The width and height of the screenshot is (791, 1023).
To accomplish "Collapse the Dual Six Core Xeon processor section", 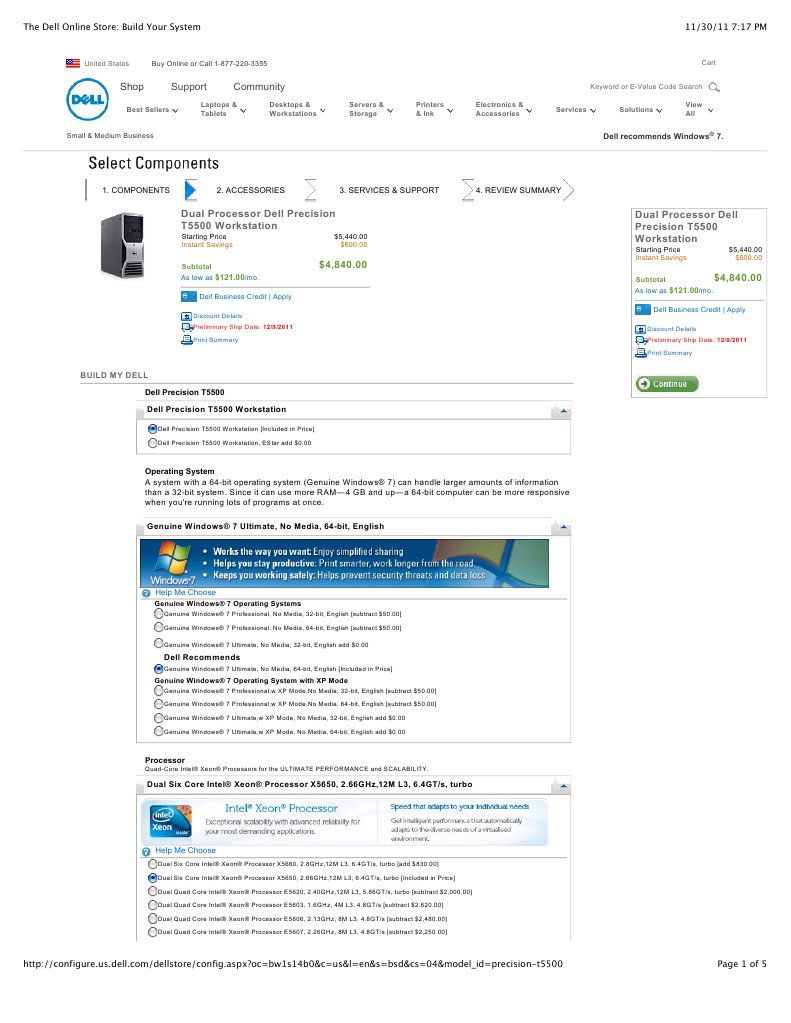I will pos(562,786).
